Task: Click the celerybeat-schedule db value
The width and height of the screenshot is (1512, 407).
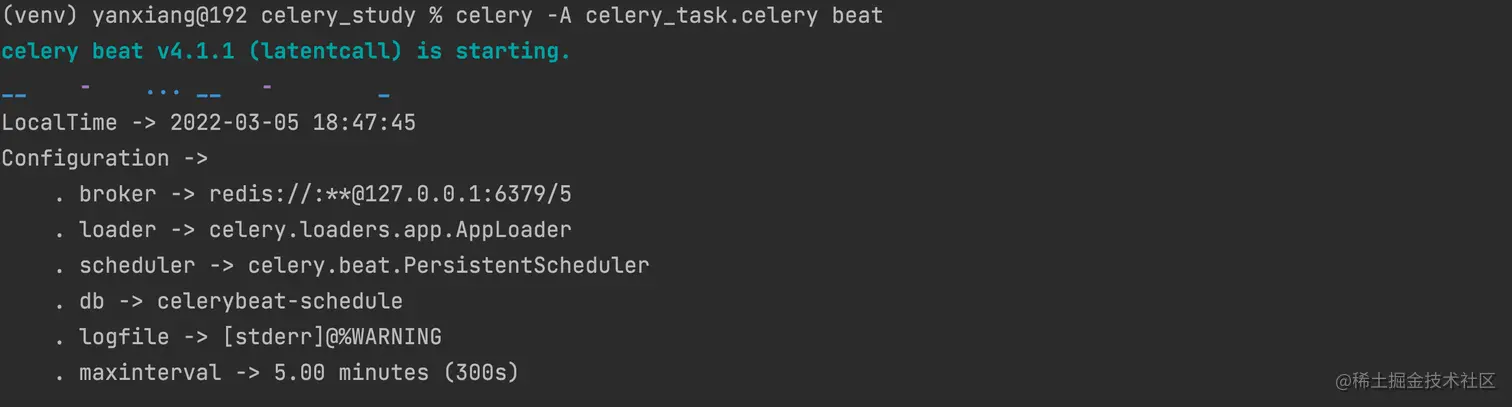Action: click(x=280, y=301)
